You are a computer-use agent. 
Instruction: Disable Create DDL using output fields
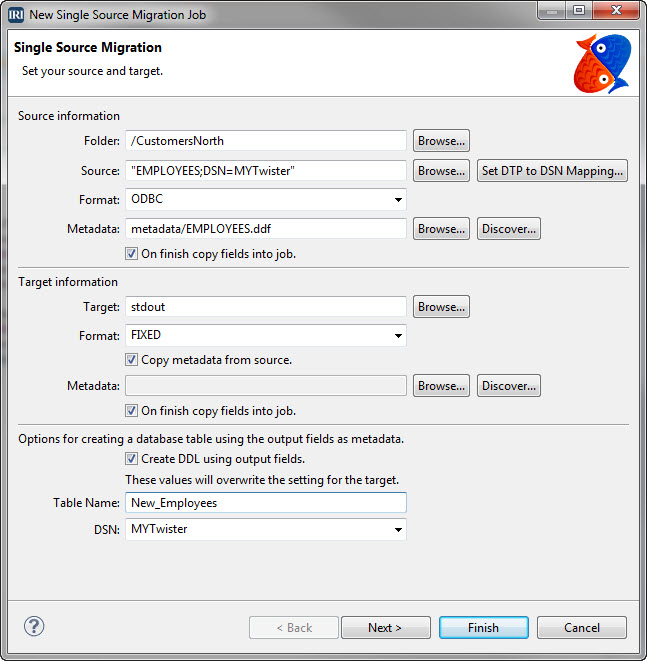(x=131, y=459)
